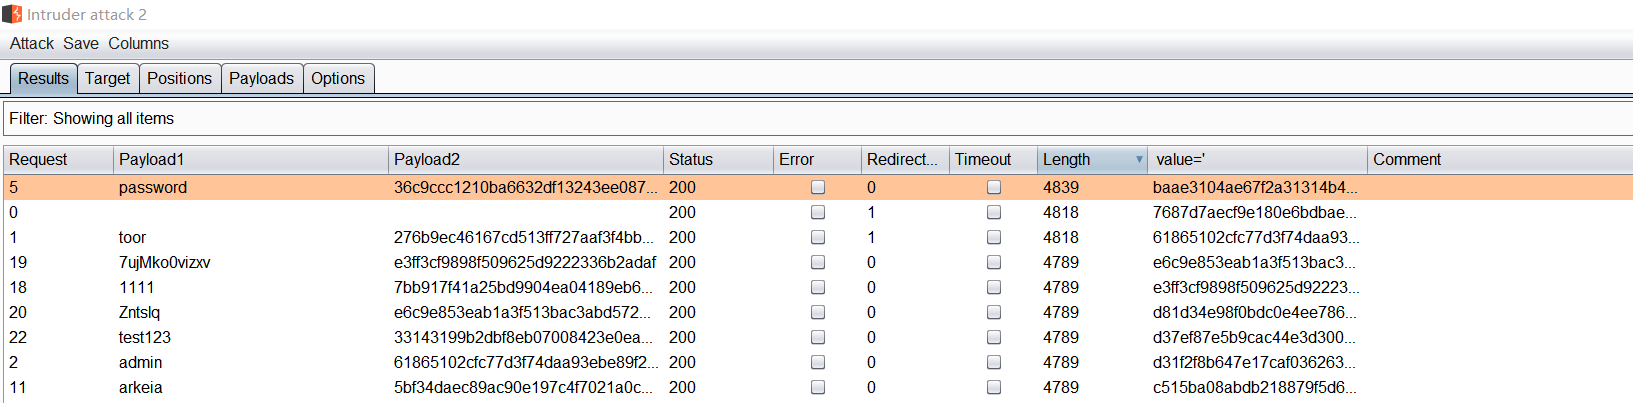This screenshot has width=1633, height=403.
Task: Click value cell starting baae3104ae67
Action: click(x=1256, y=187)
